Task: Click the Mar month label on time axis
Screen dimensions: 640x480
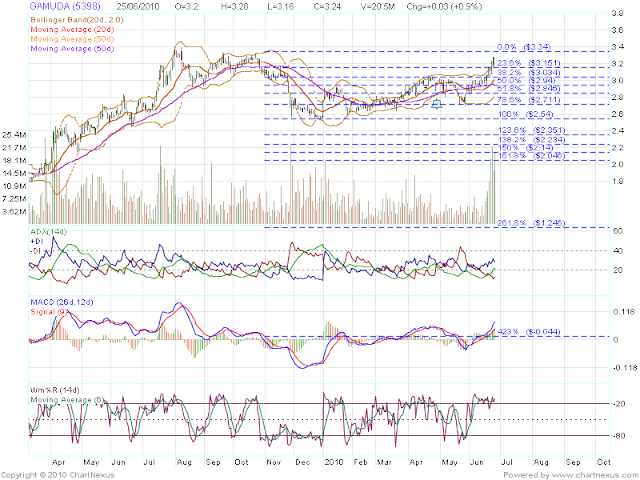Action: 384,462
